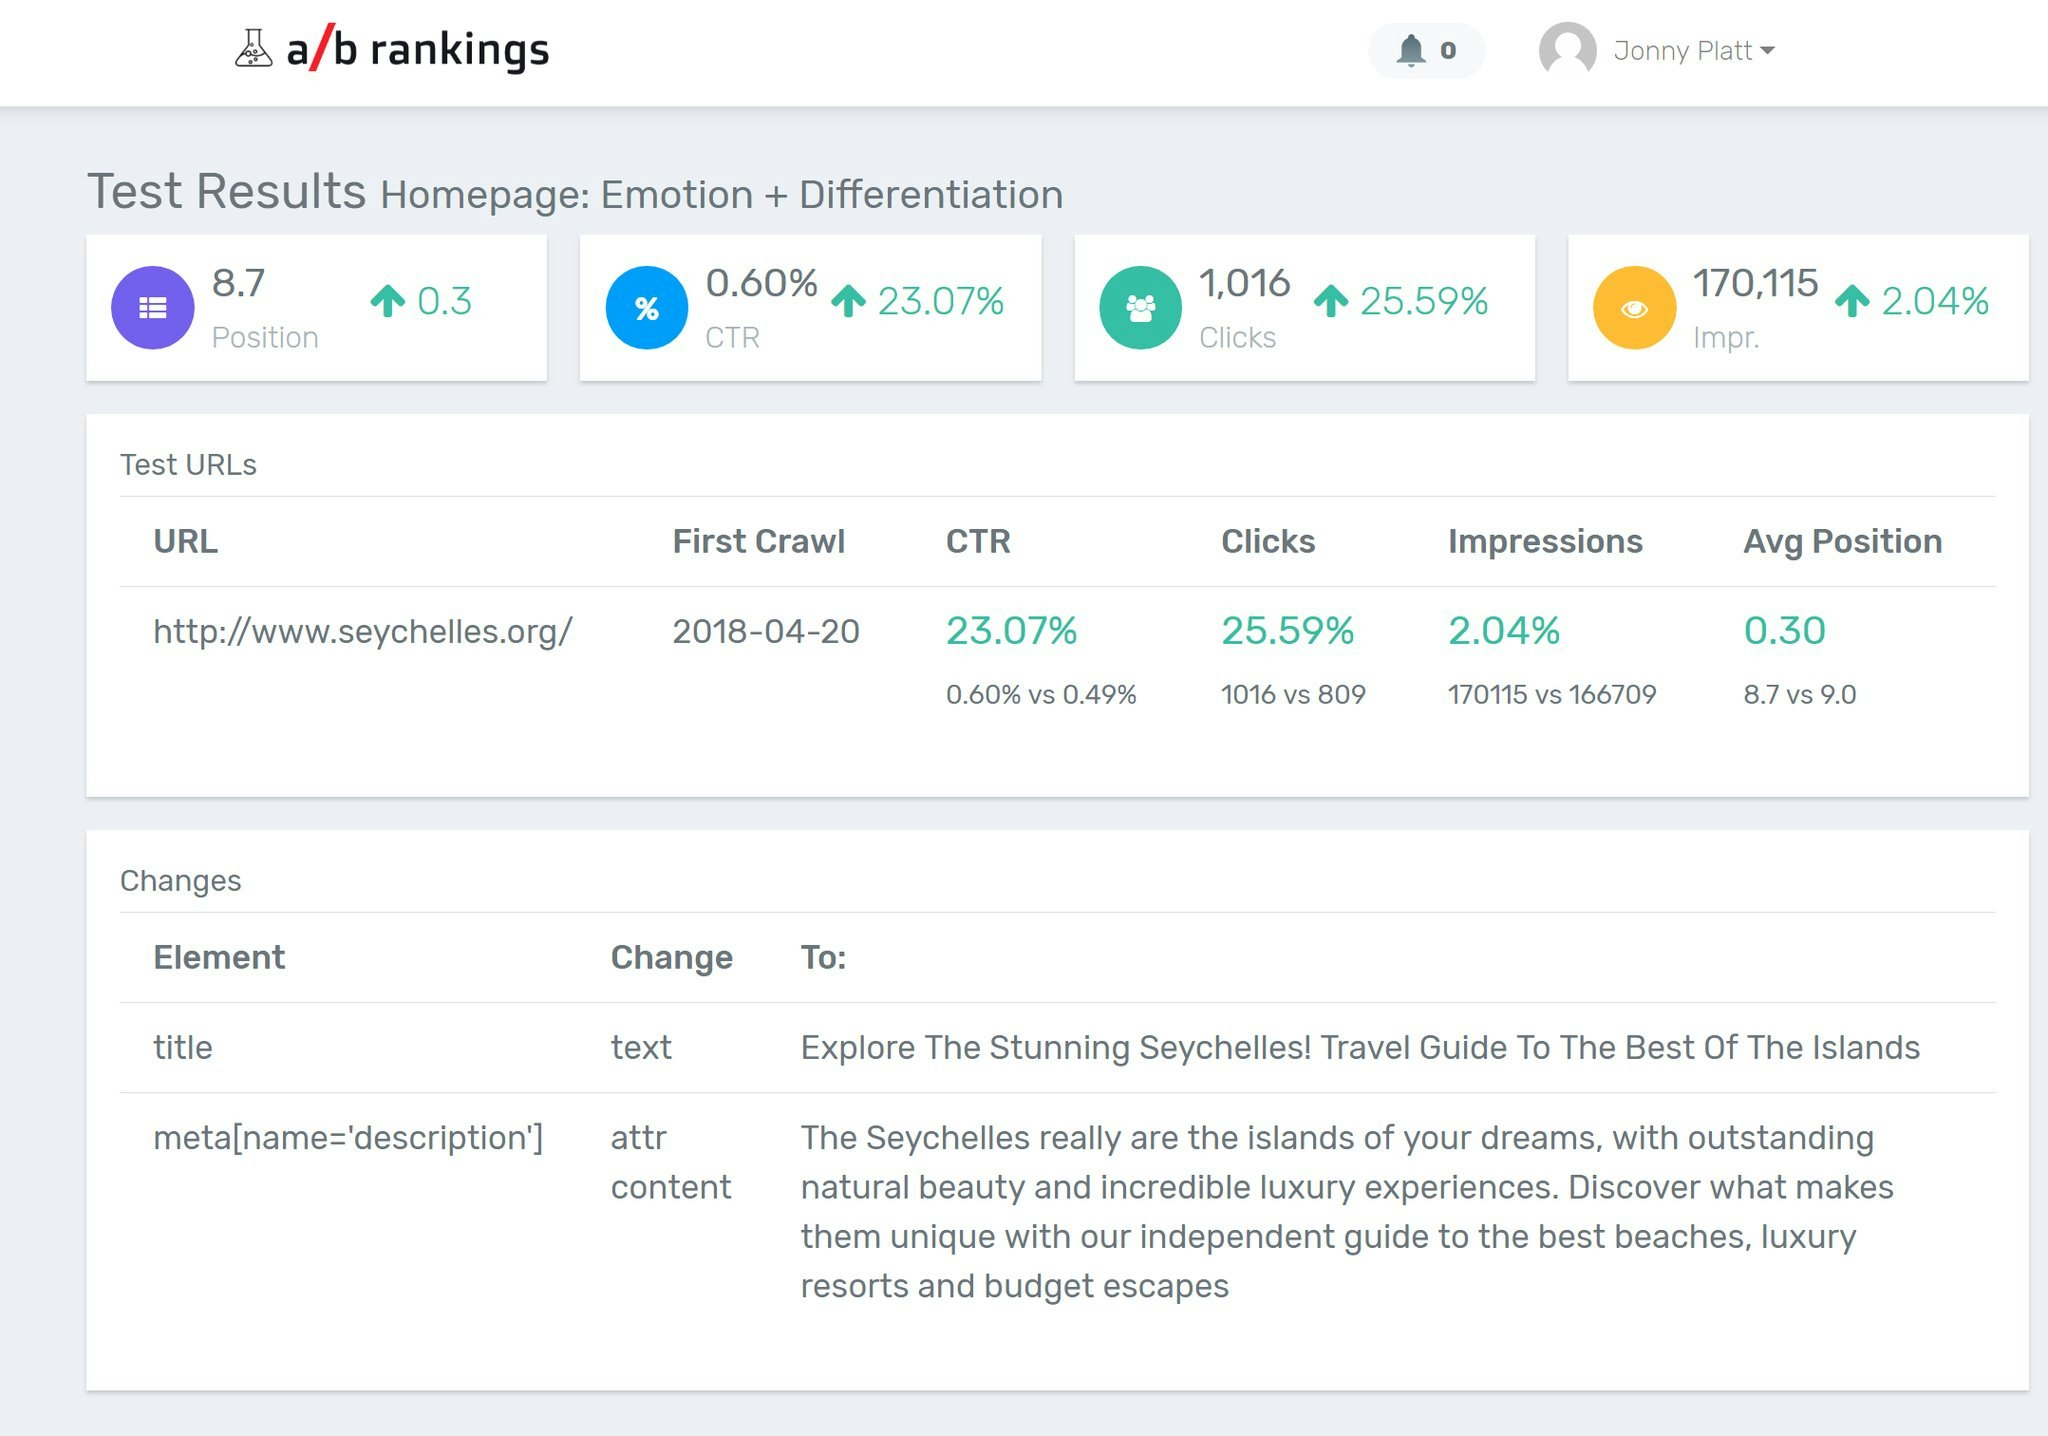
Task: Click the up arrow next to 2.04% Impressions
Action: click(1853, 302)
